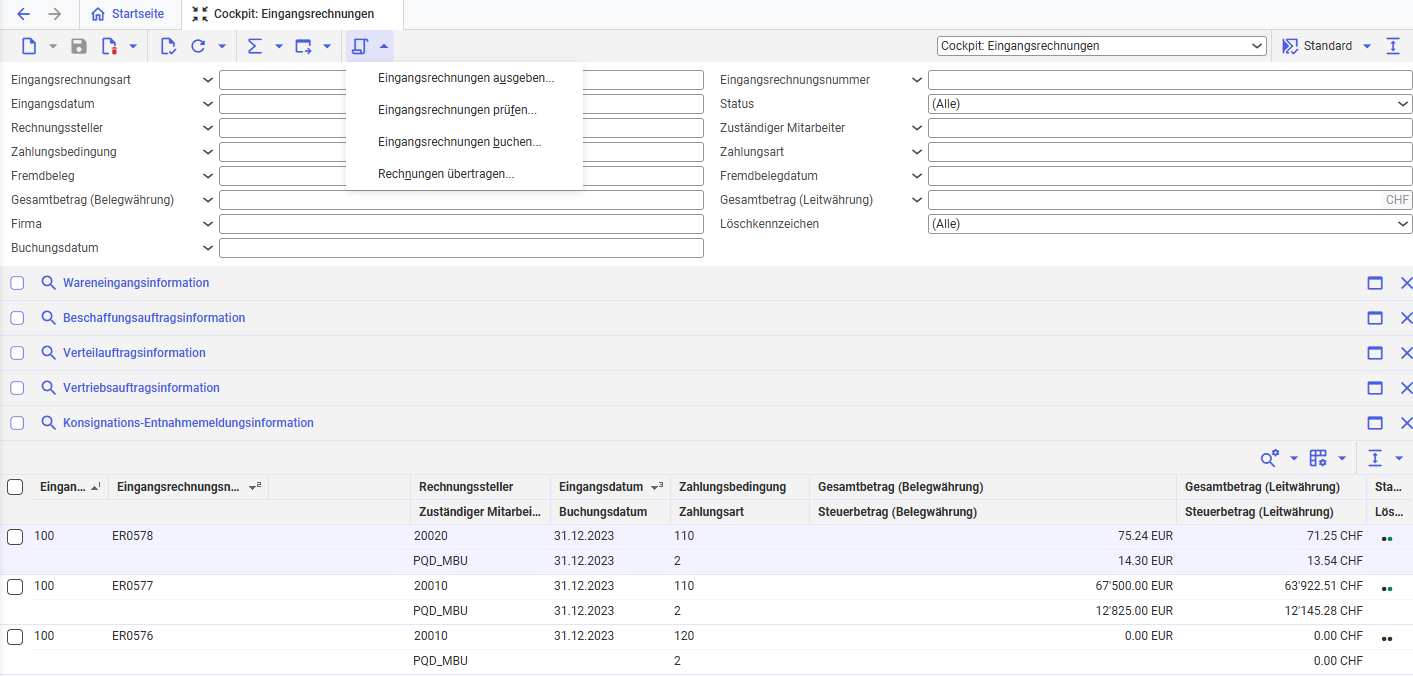
Task: Click the new document icon
Action: (29, 46)
